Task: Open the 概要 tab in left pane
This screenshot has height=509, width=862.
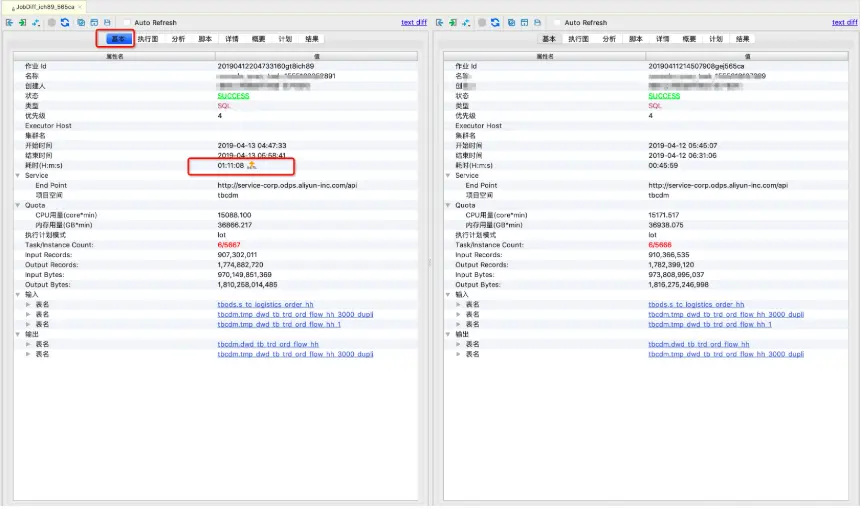Action: 258,39
